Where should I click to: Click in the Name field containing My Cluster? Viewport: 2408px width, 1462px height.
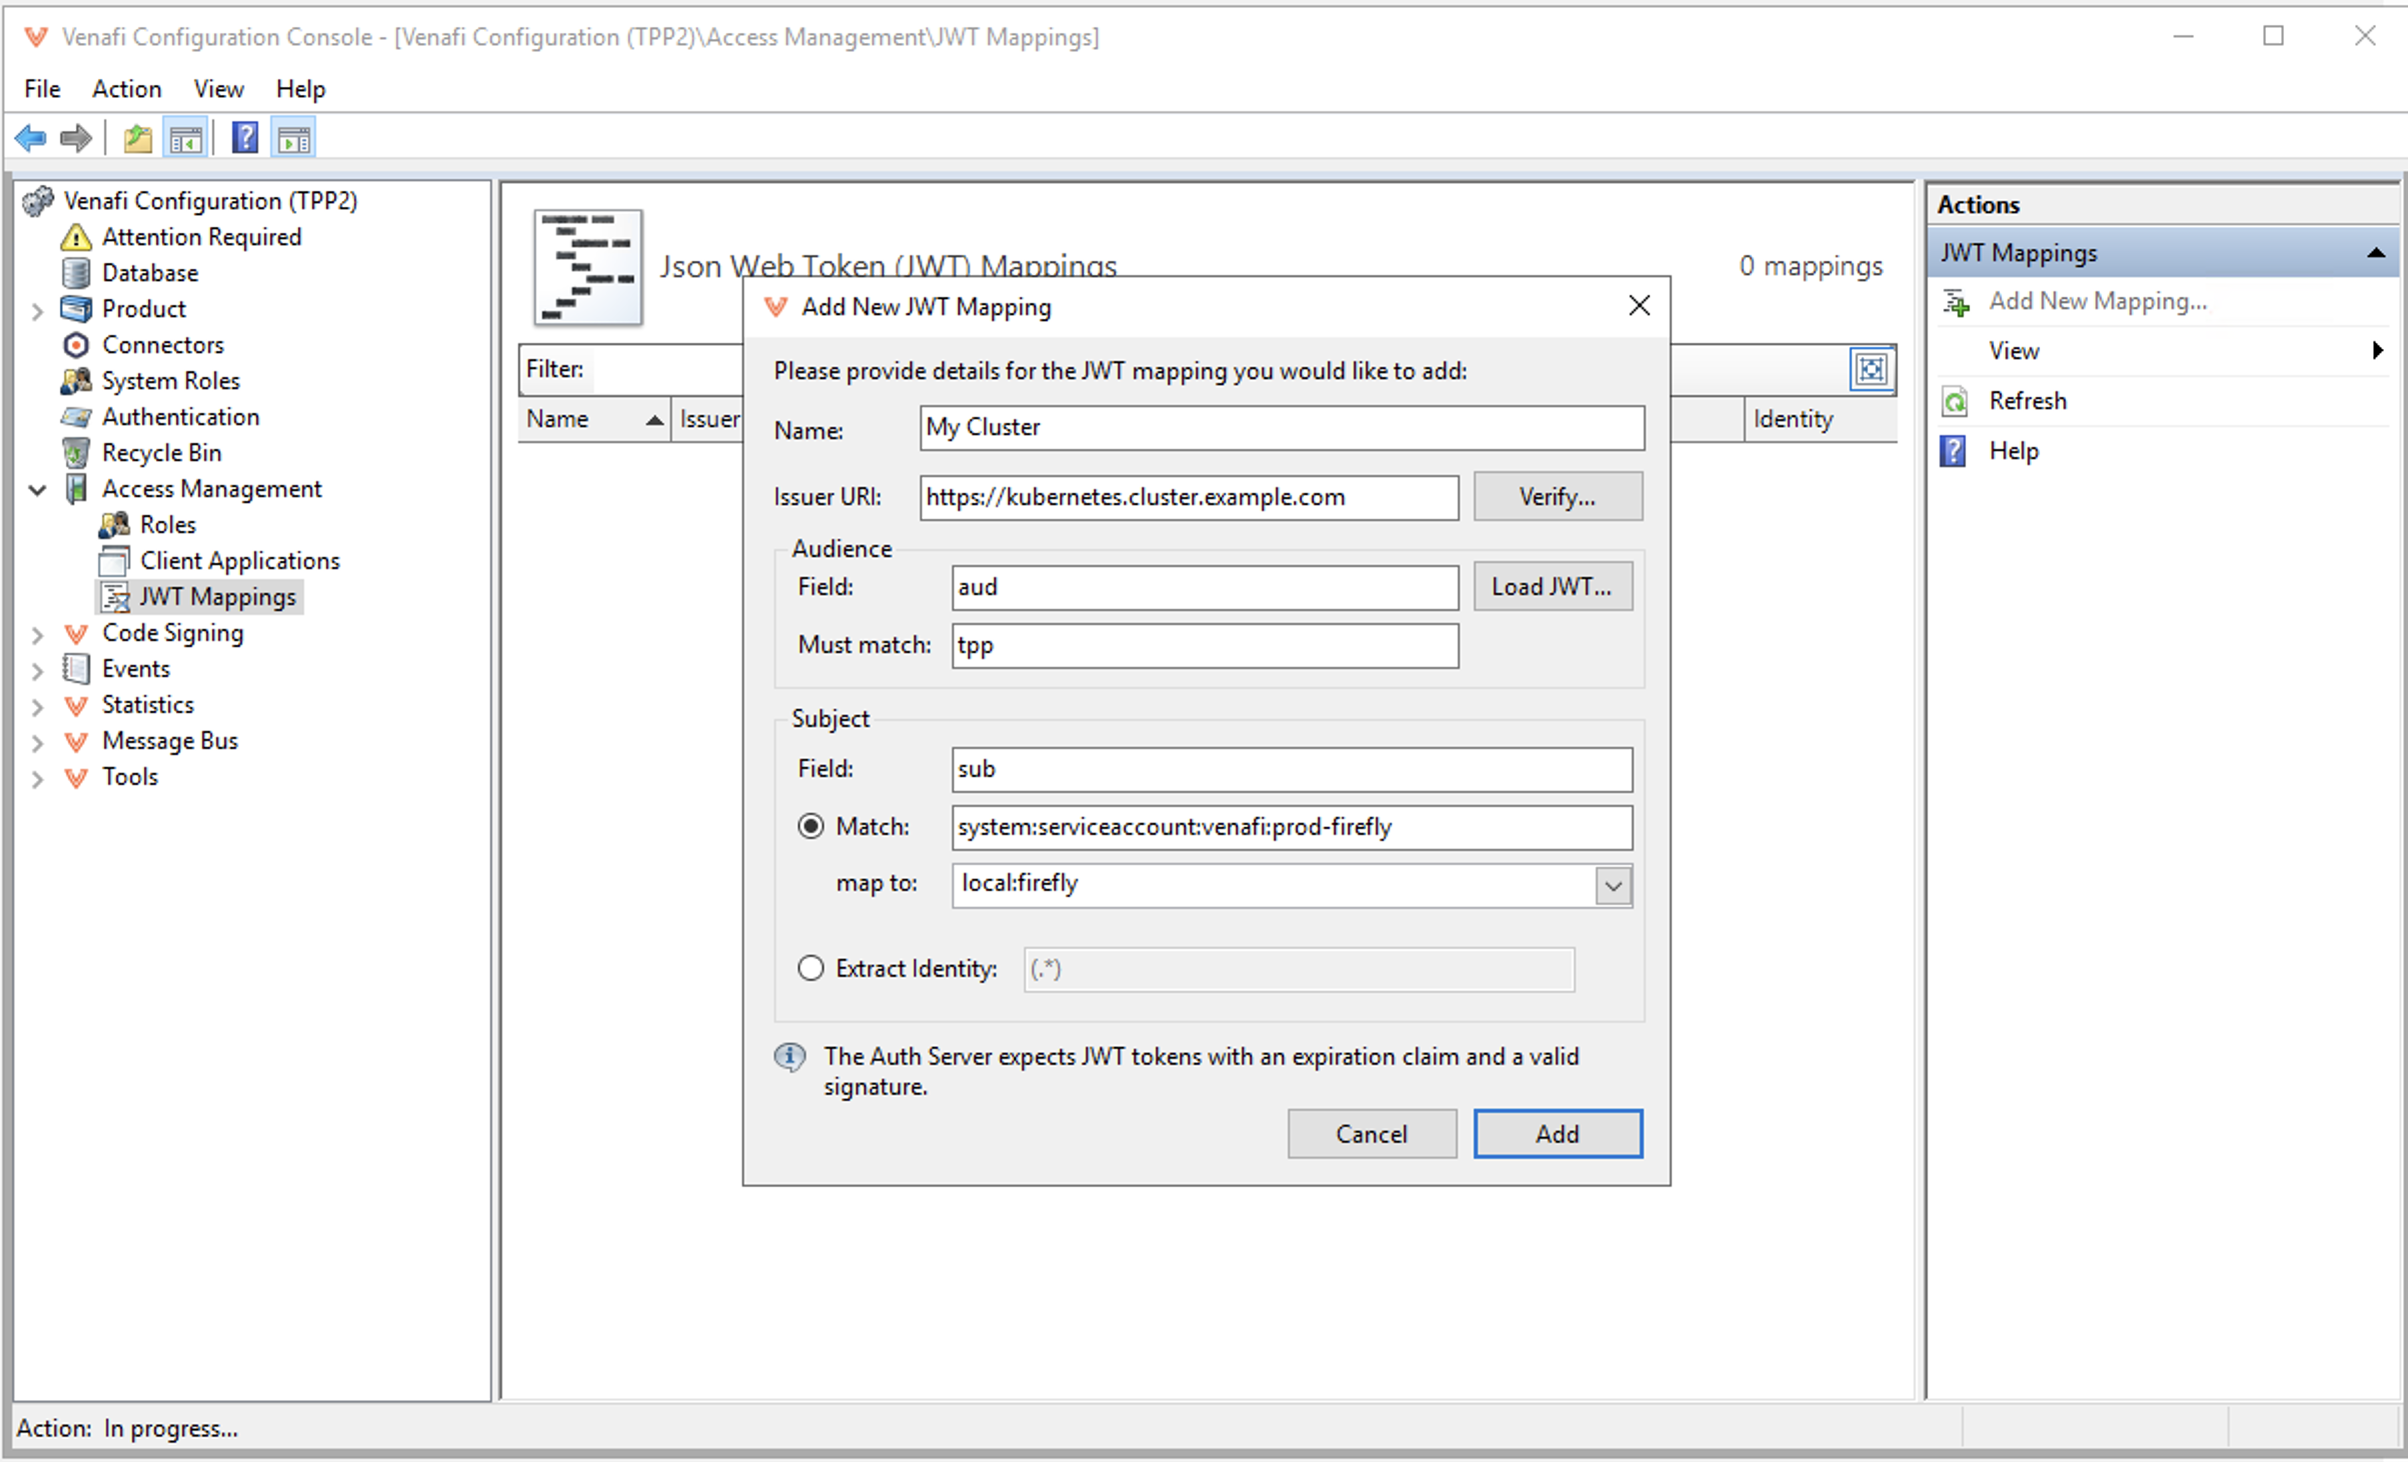click(x=1282, y=428)
